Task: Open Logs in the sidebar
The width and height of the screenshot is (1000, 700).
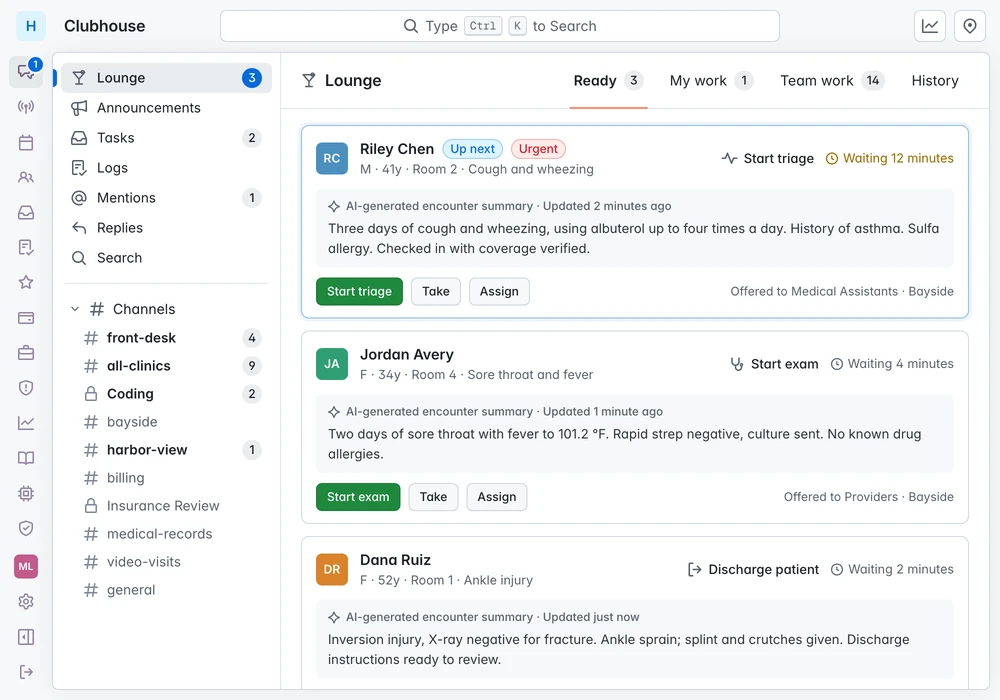Action: pos(166,168)
